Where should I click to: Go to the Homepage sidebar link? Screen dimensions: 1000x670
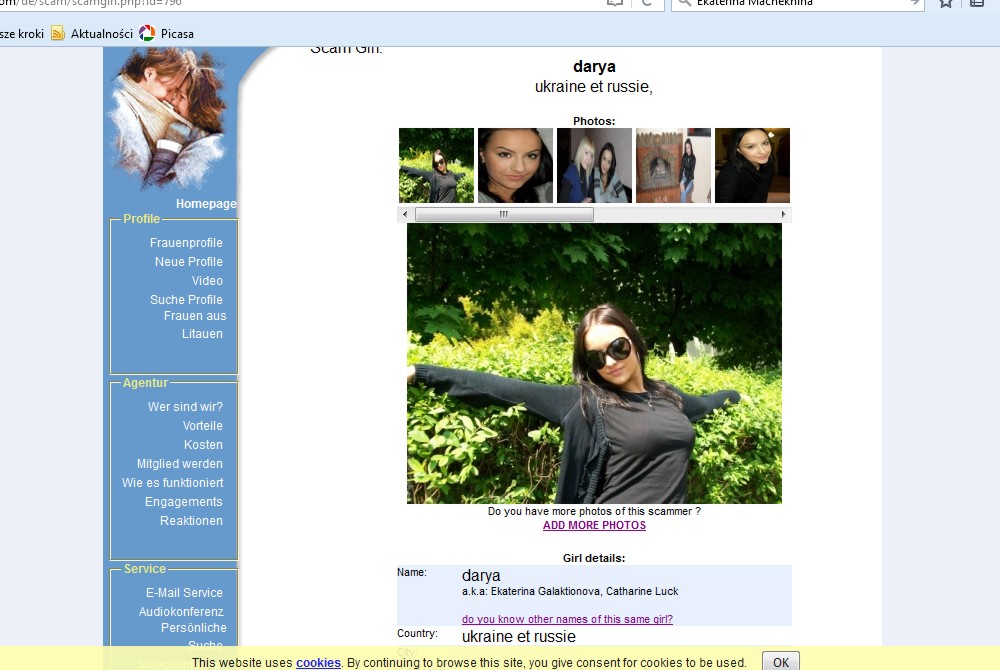click(x=206, y=204)
